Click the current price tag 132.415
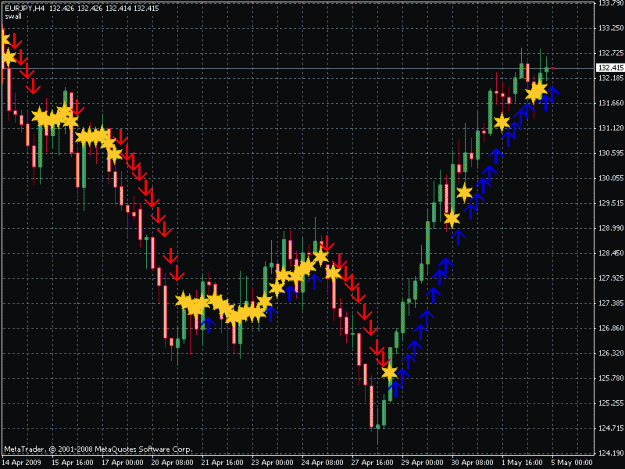The width and height of the screenshot is (625, 469). [611, 68]
